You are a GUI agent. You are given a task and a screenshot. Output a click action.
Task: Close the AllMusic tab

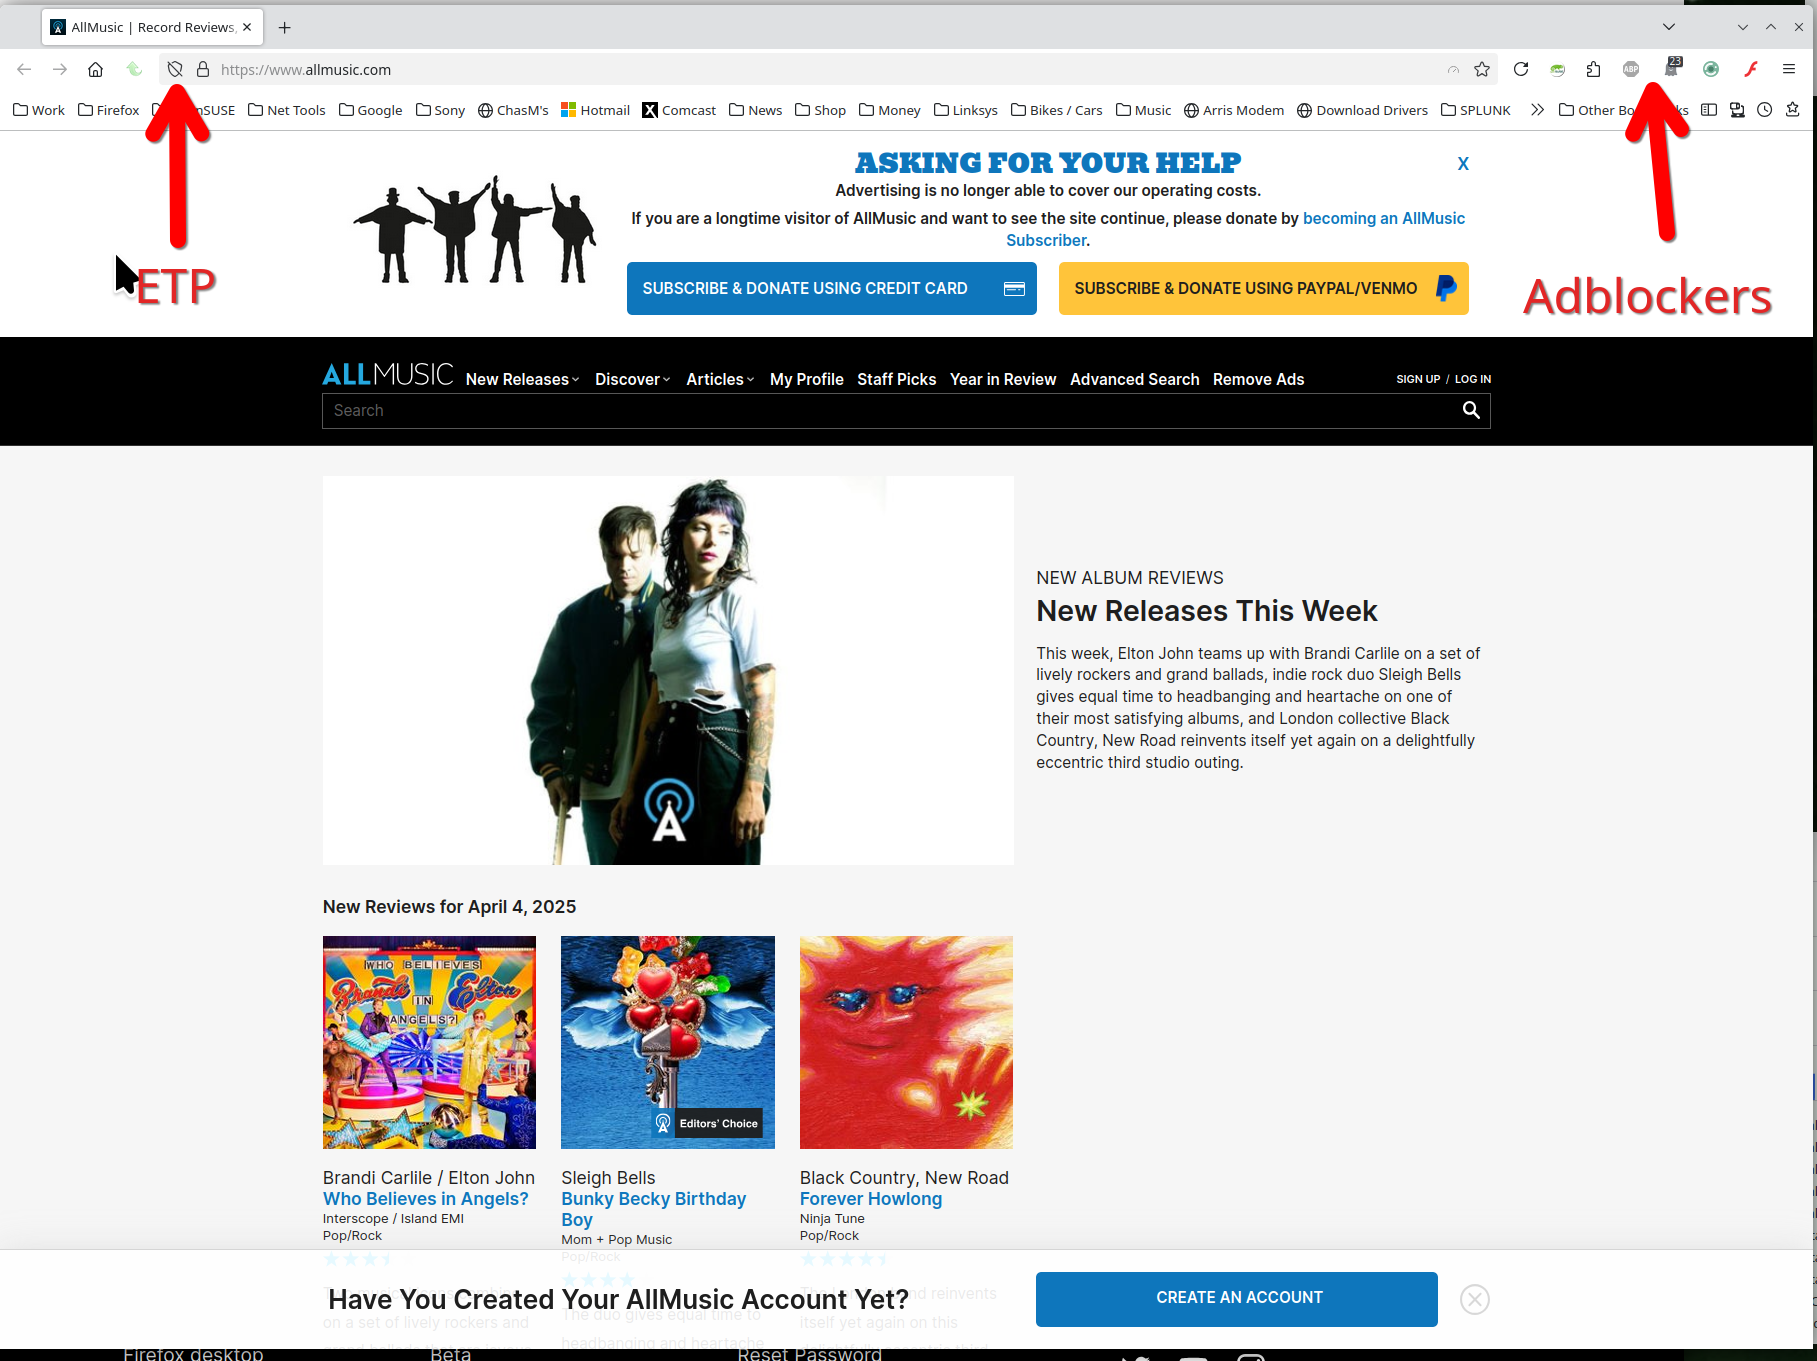coord(247,27)
